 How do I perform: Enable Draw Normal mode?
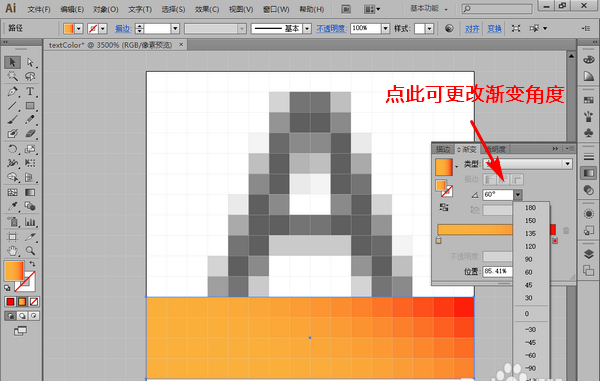(10, 316)
